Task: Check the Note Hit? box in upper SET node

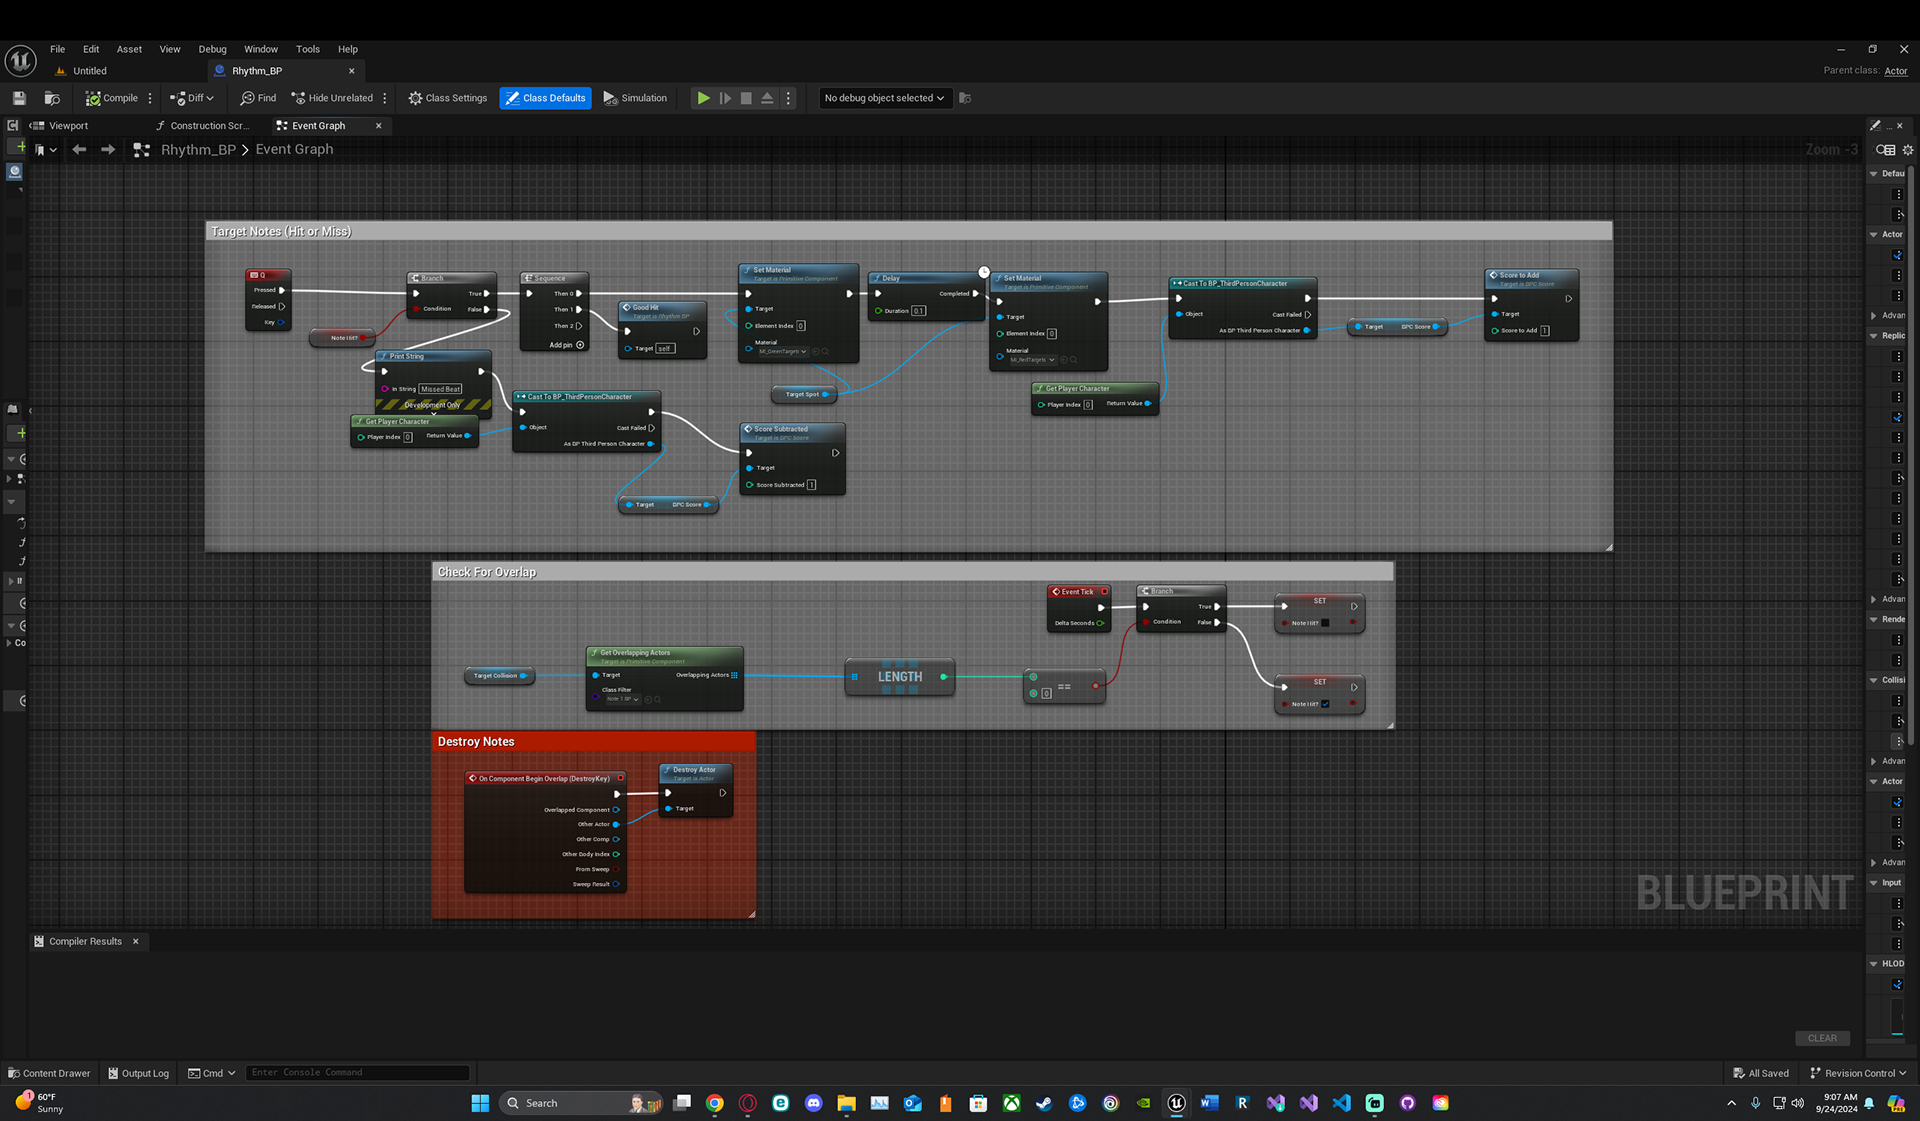Action: click(x=1326, y=623)
